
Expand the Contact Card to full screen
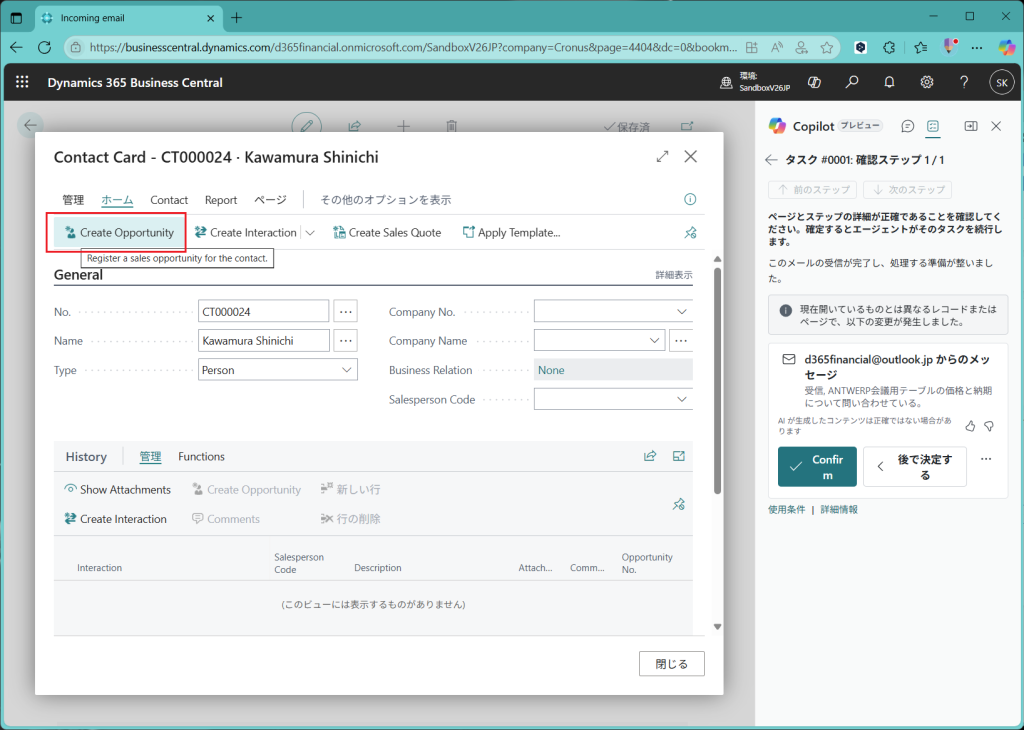662,157
